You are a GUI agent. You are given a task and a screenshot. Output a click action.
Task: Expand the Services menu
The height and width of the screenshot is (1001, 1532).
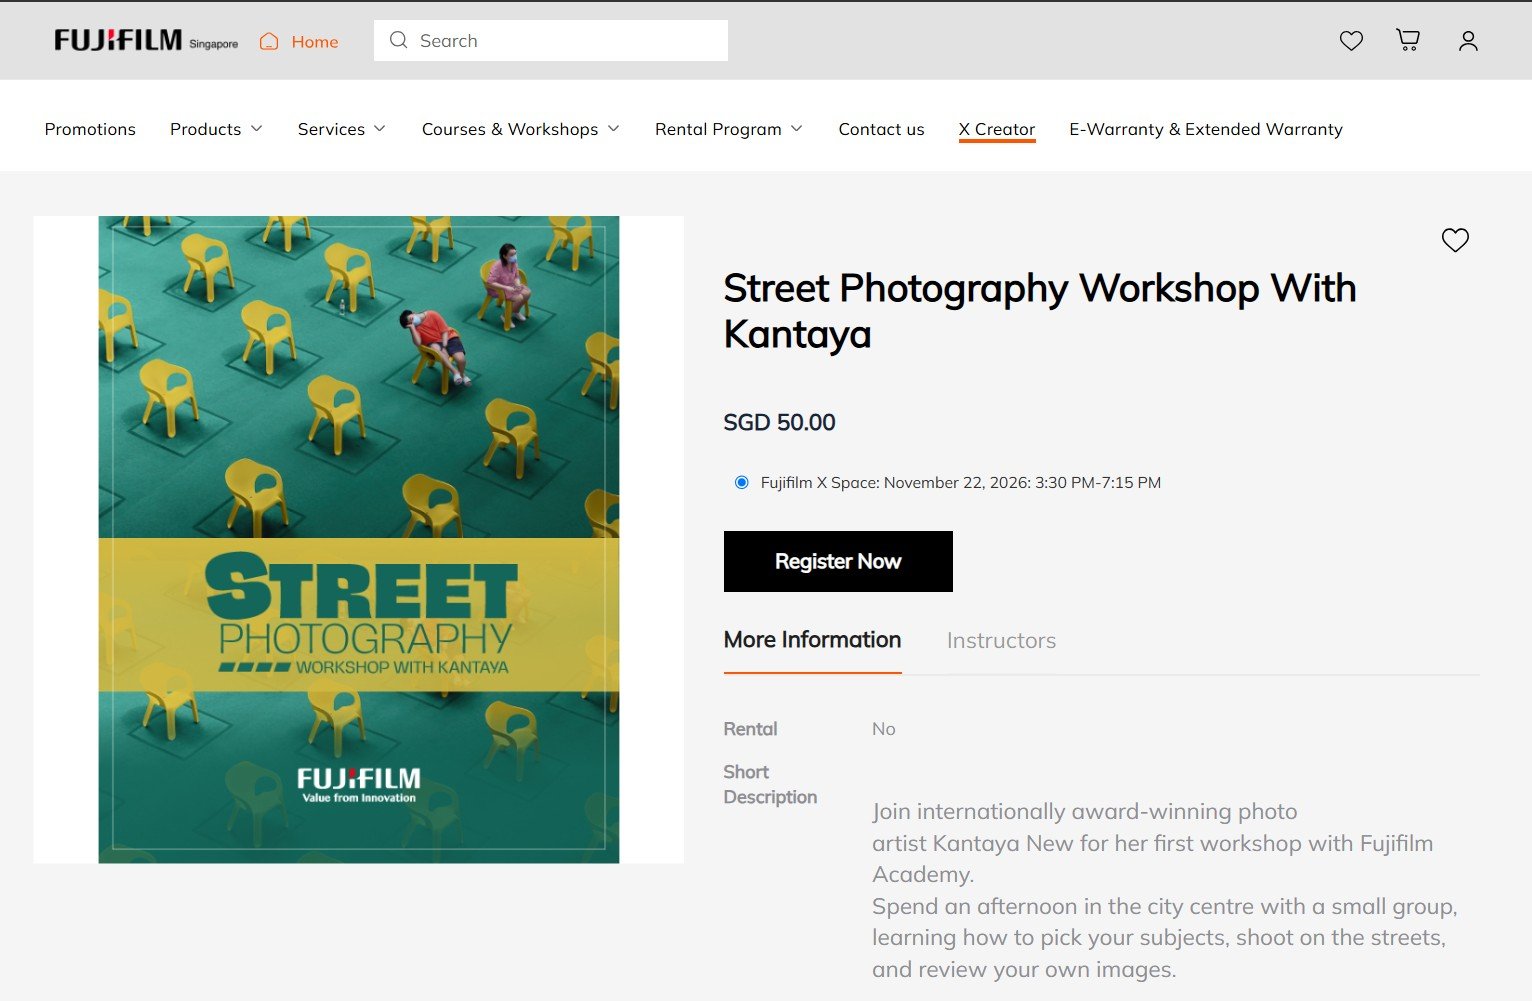click(x=342, y=129)
